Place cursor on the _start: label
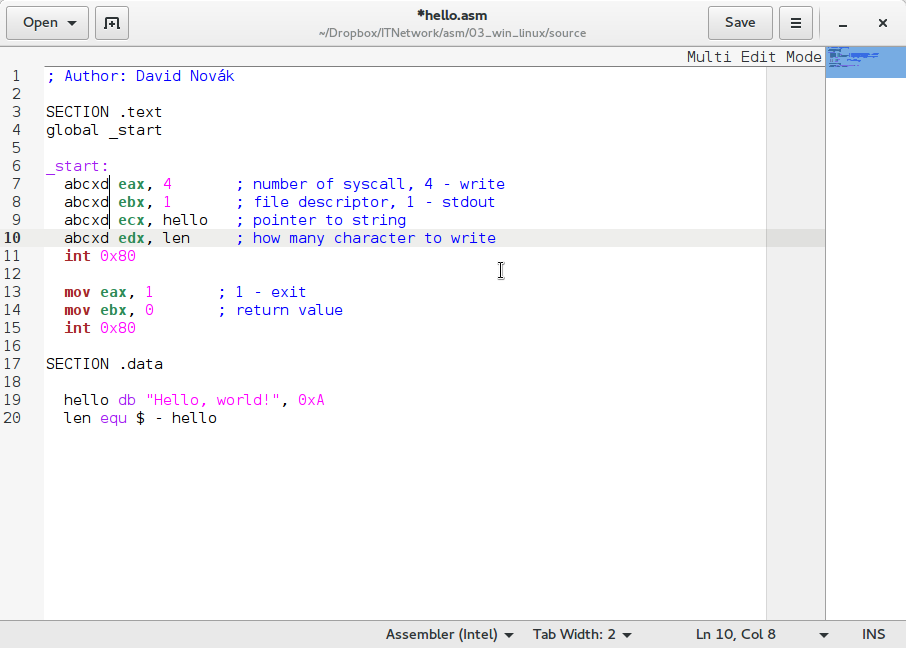 [x=77, y=166]
